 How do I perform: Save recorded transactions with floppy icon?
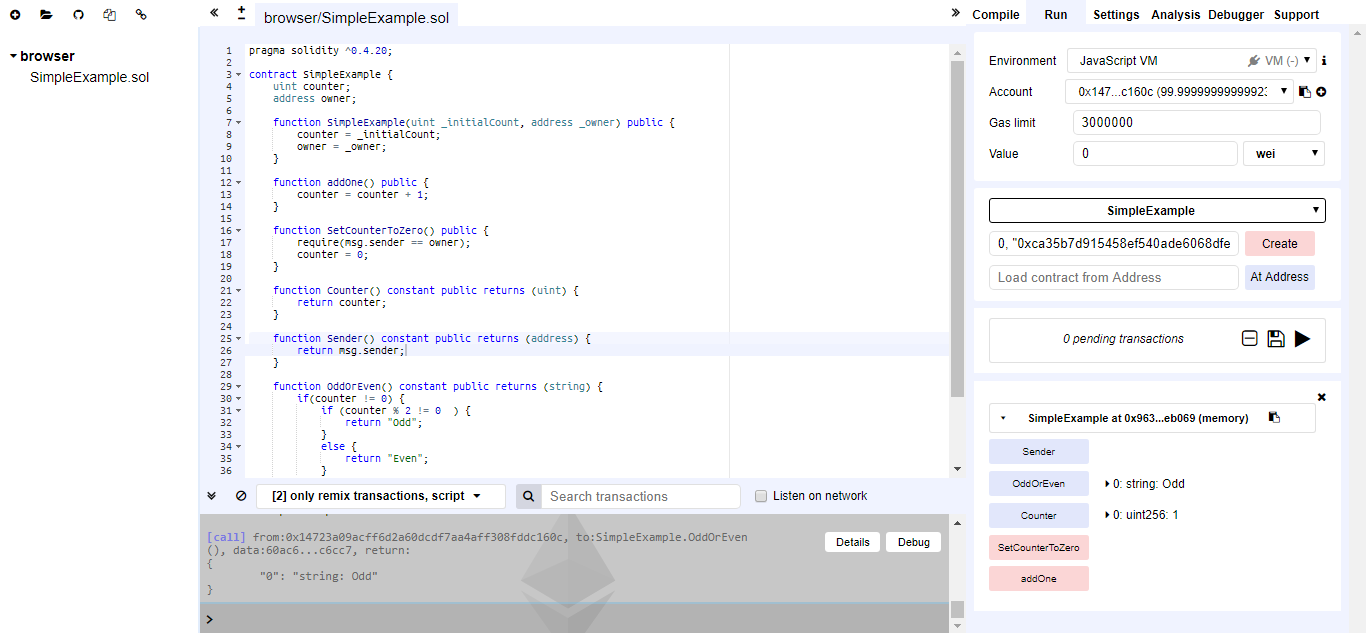tap(1276, 339)
